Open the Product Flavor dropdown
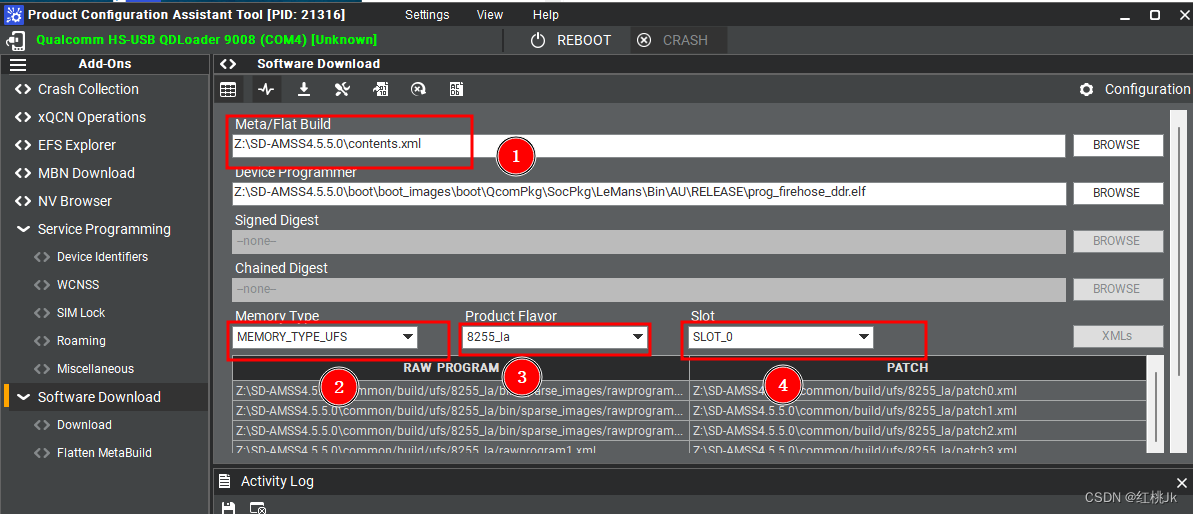Viewport: 1193px width, 514px height. click(x=555, y=337)
